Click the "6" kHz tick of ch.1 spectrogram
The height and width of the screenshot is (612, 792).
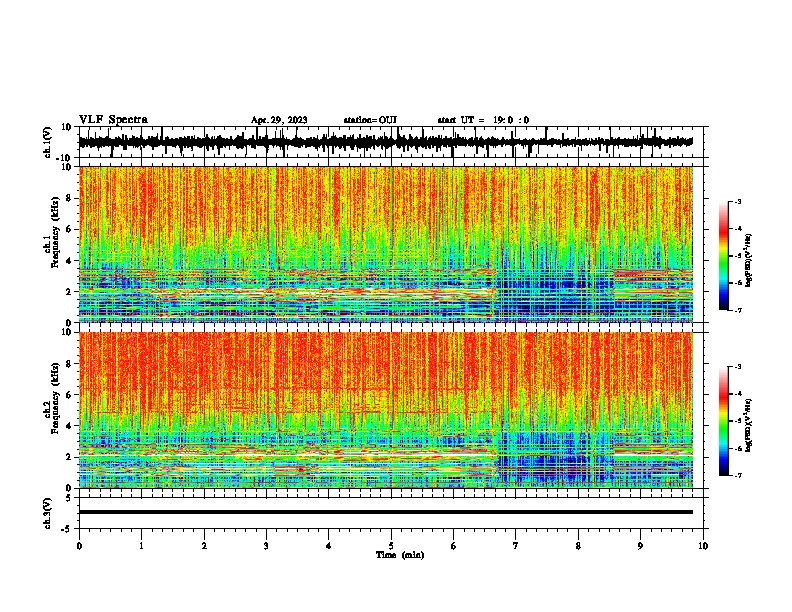click(x=69, y=230)
